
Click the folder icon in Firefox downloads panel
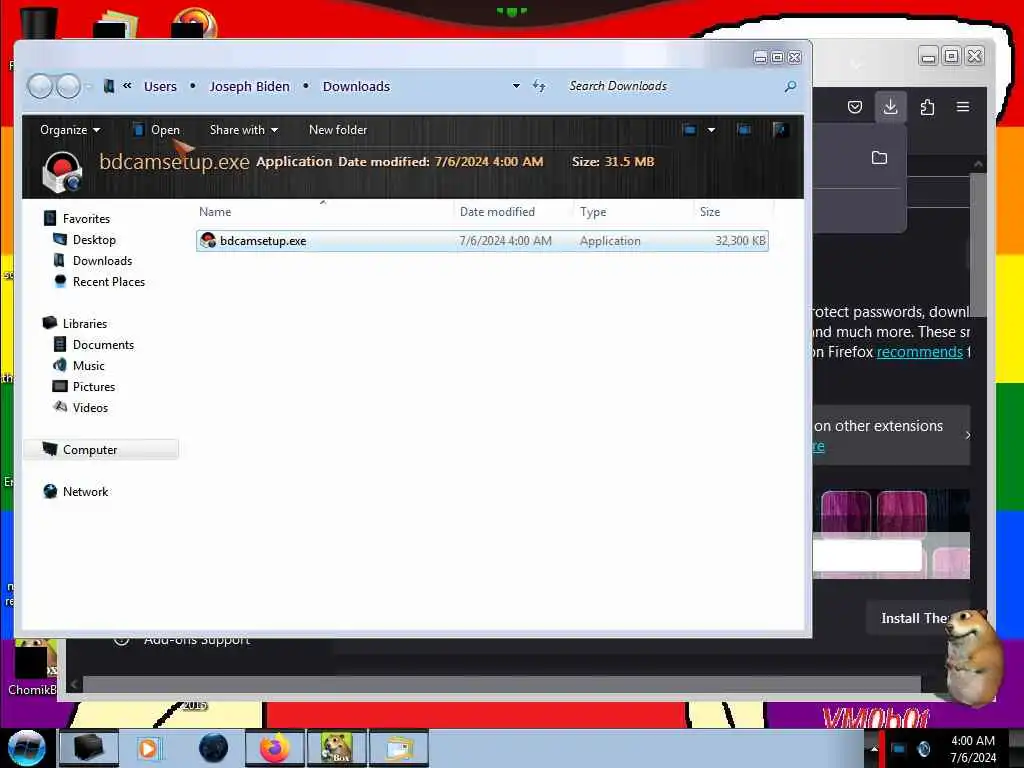879,157
